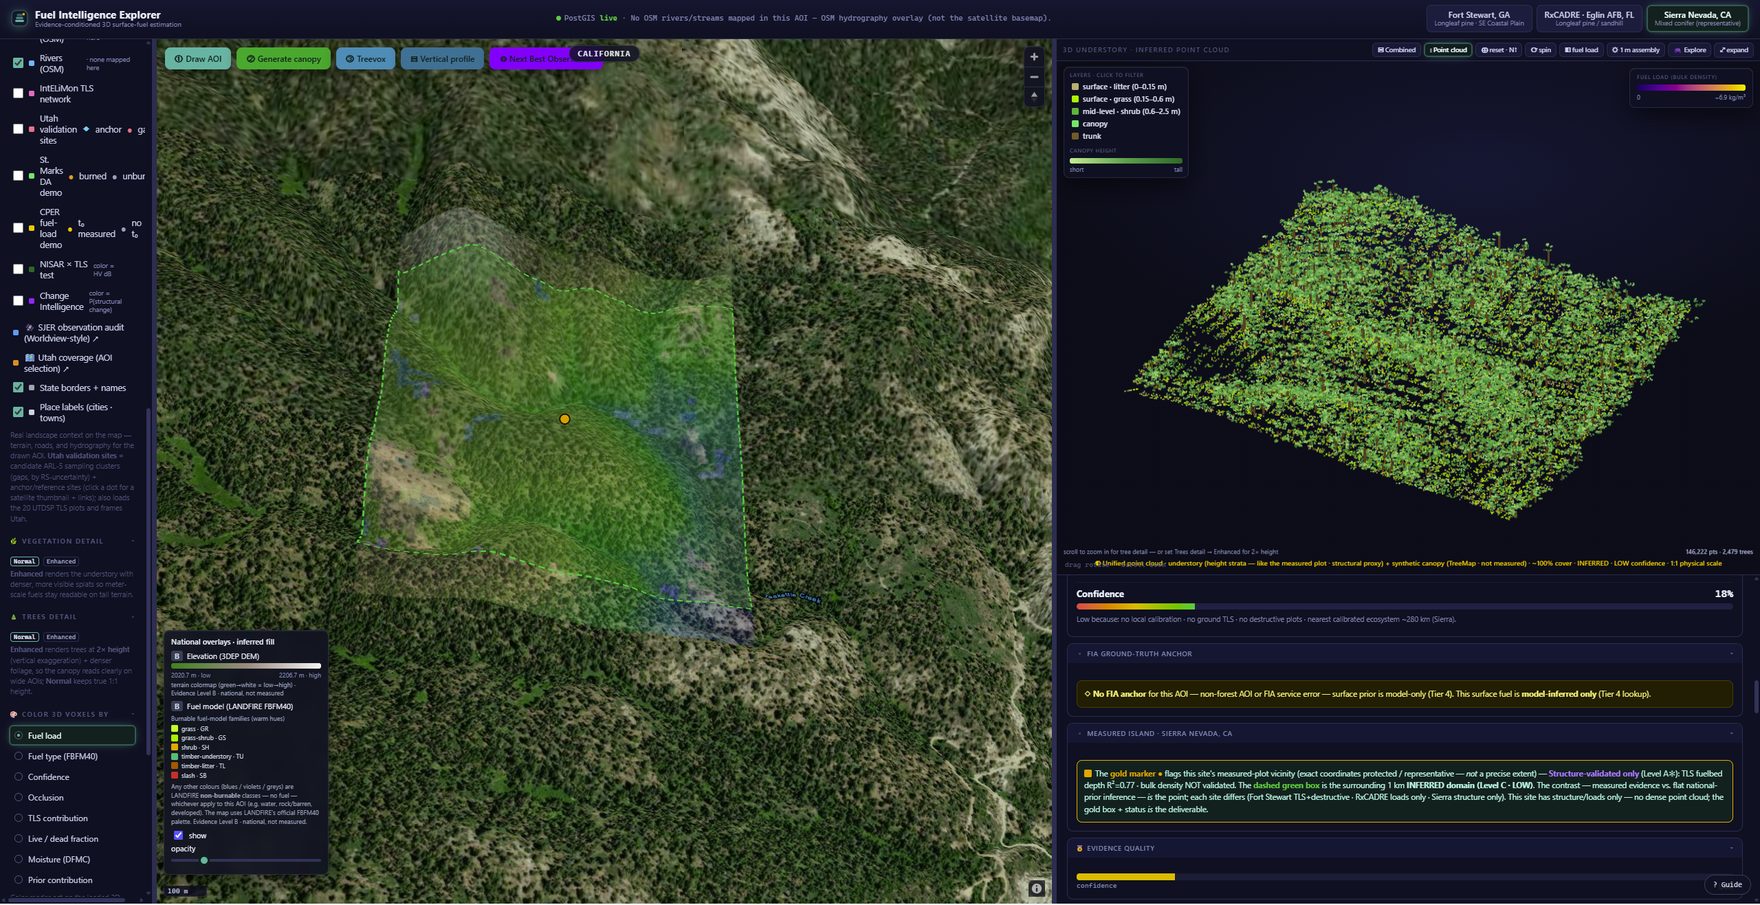Image resolution: width=1760 pixels, height=905 pixels.
Task: Click the map attribution info icon
Action: click(1037, 888)
